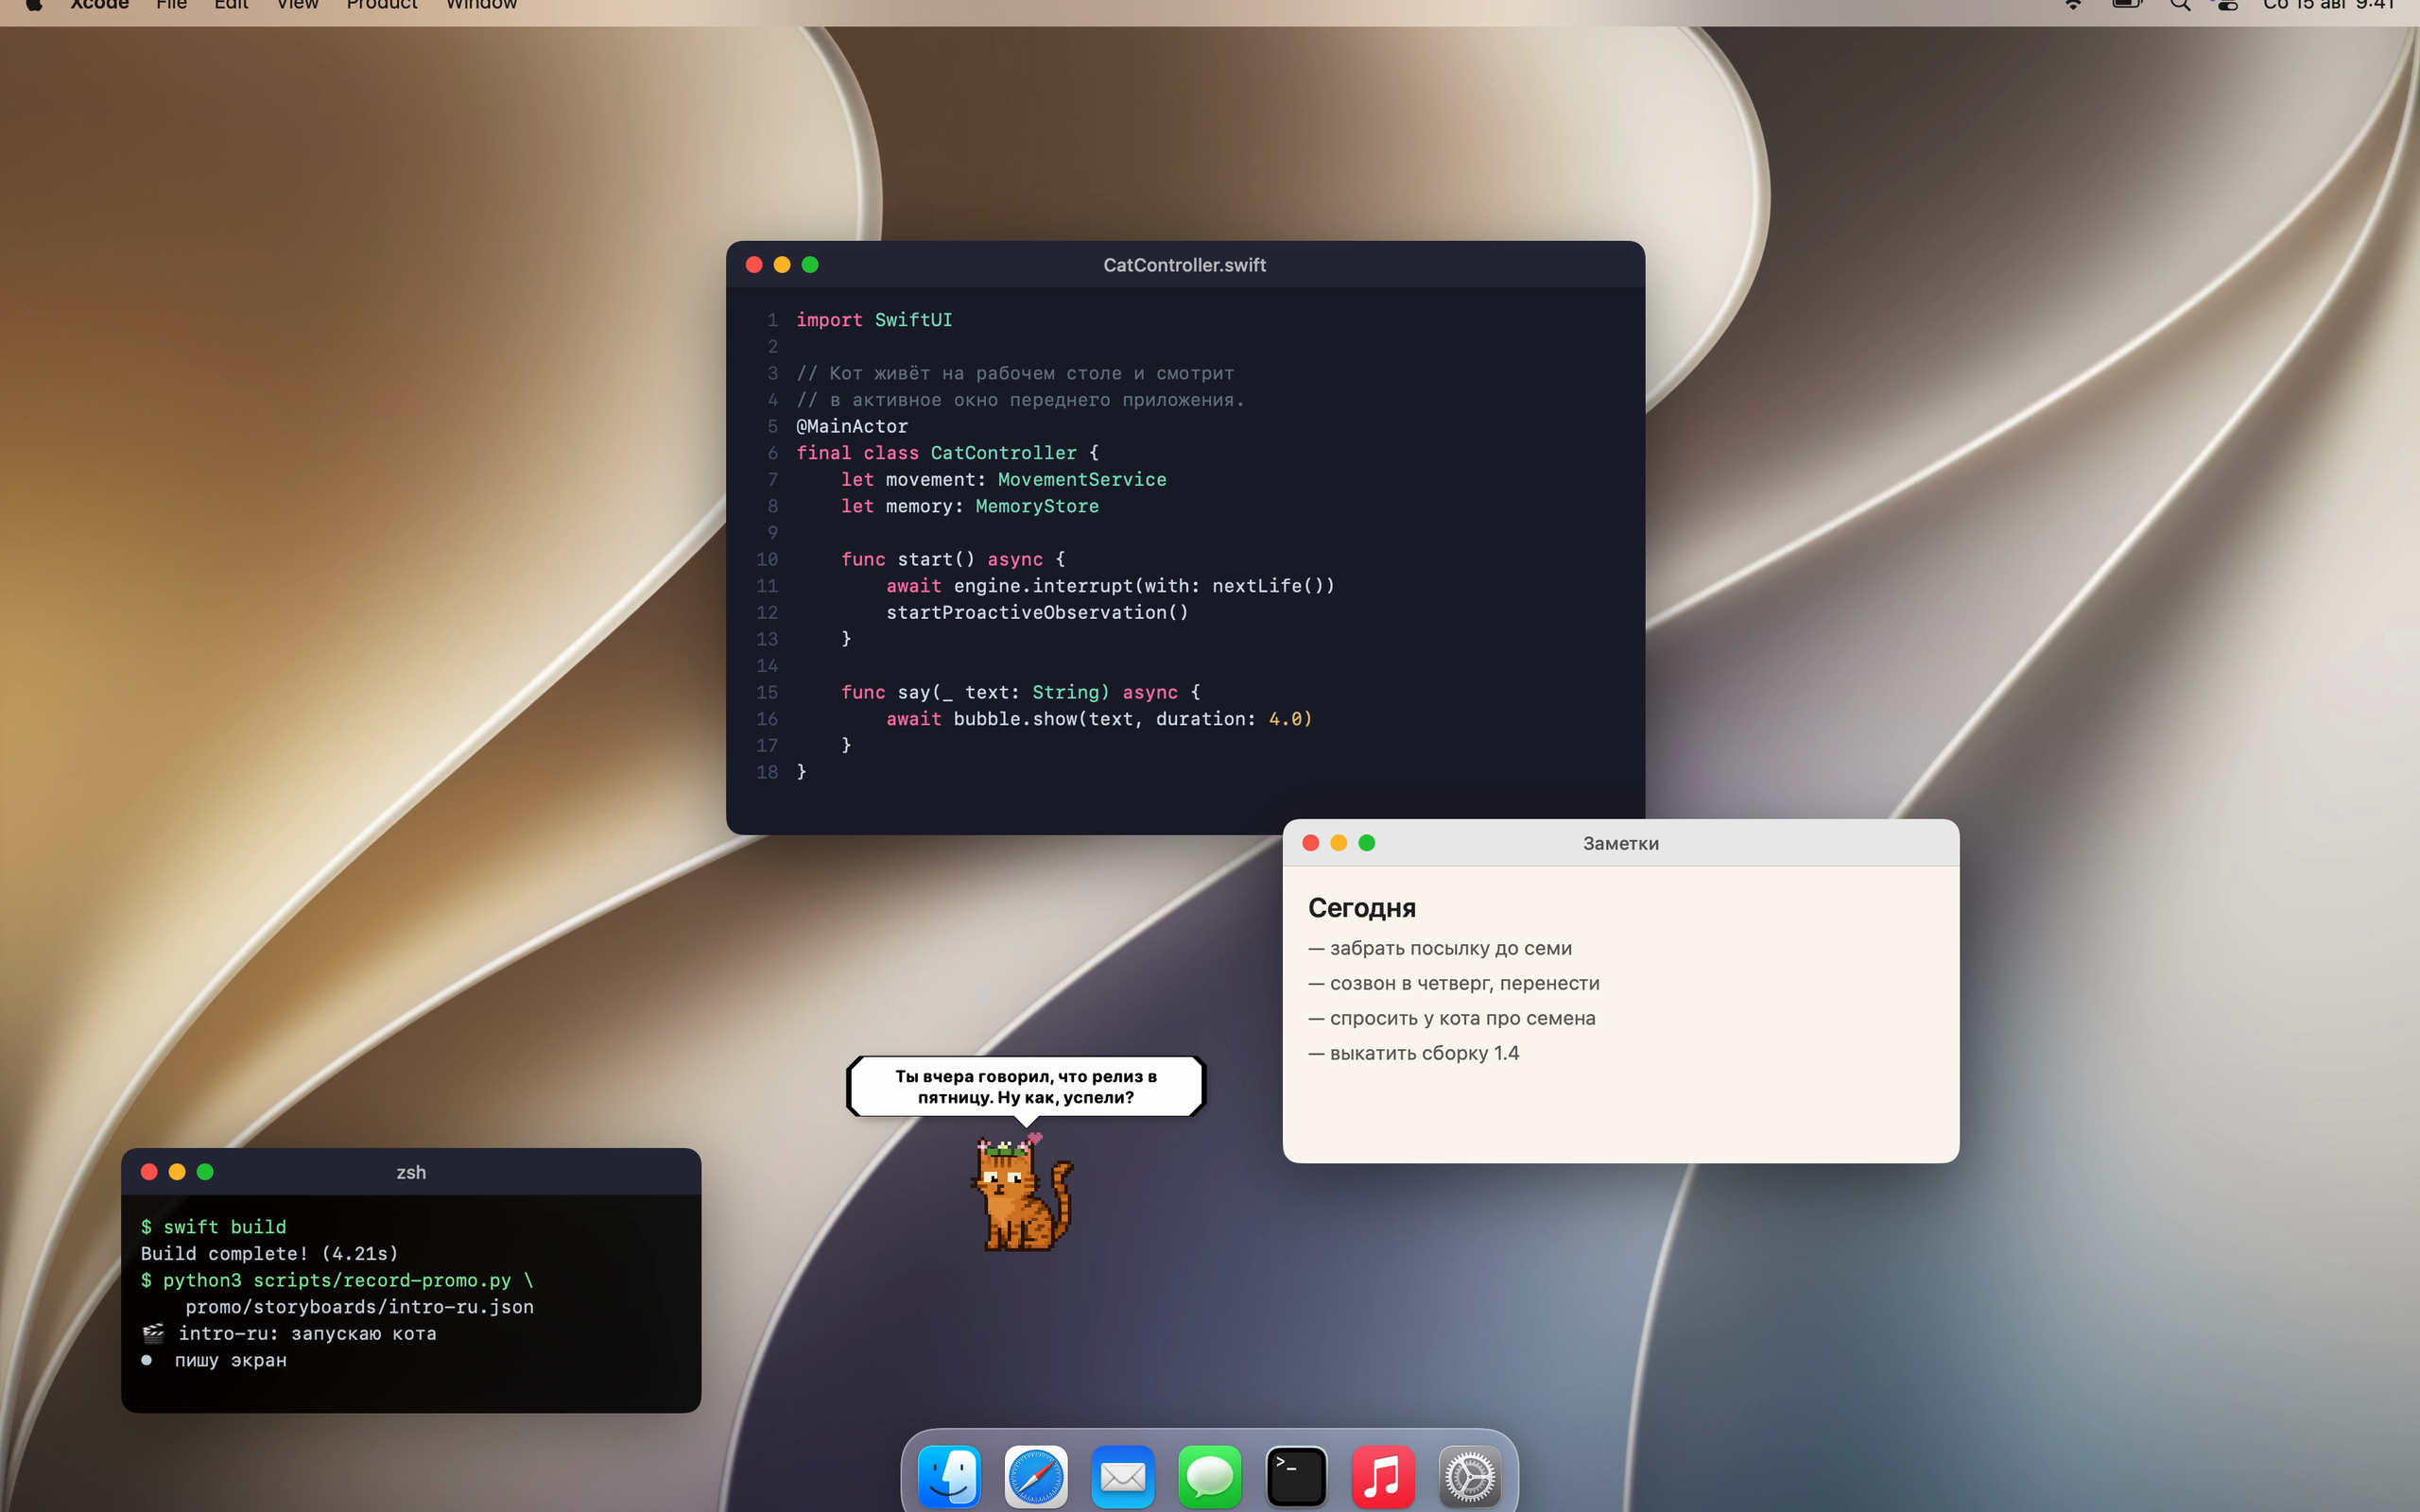Click line 11 with engine.interrupt call
2420x1512 pixels.
[x=1110, y=586]
